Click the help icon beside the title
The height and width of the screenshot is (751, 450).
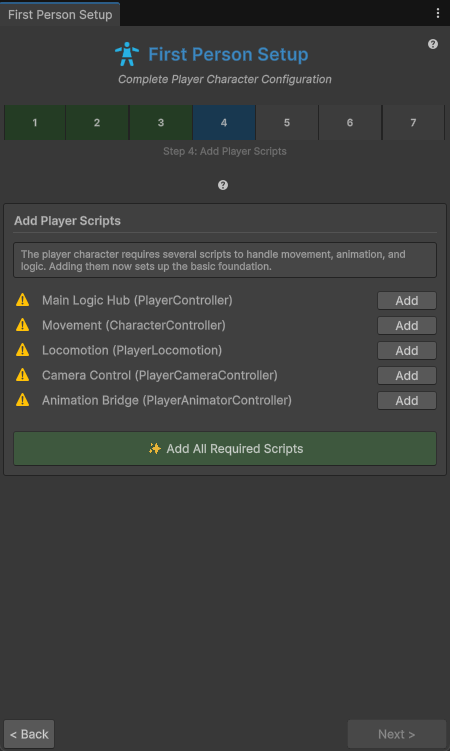tap(433, 44)
